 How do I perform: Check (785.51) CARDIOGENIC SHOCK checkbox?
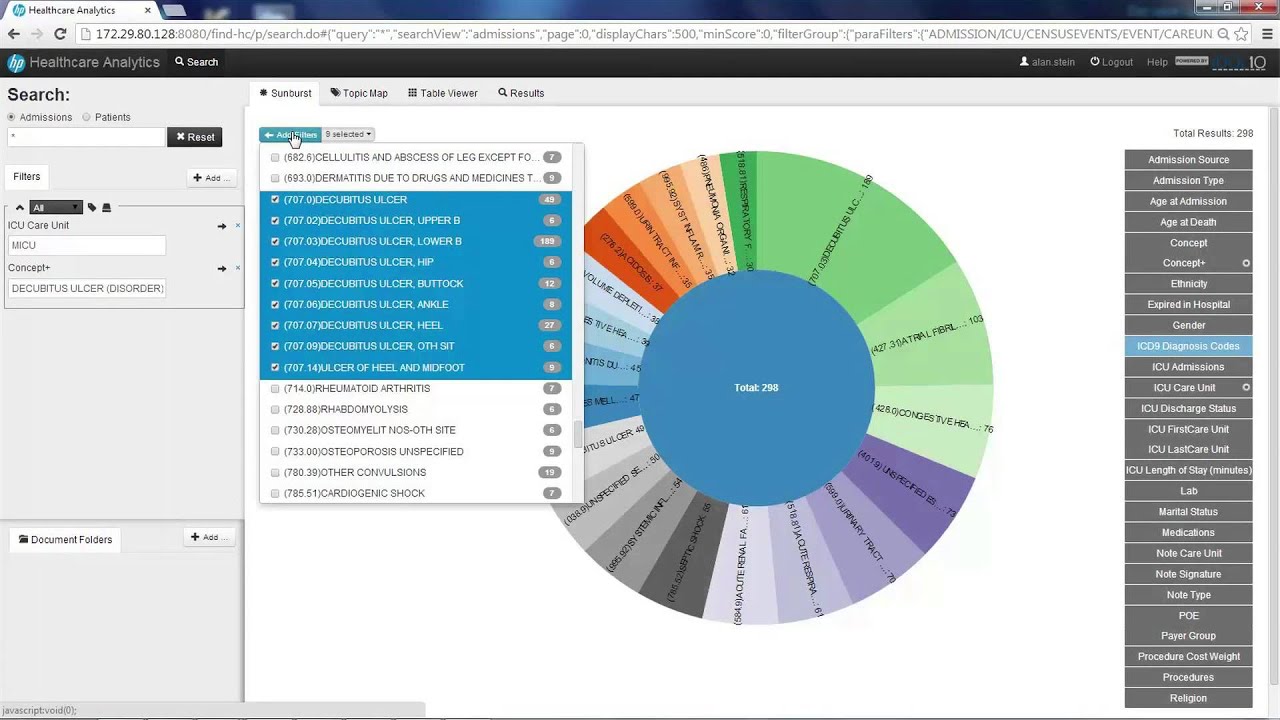pyautogui.click(x=275, y=493)
